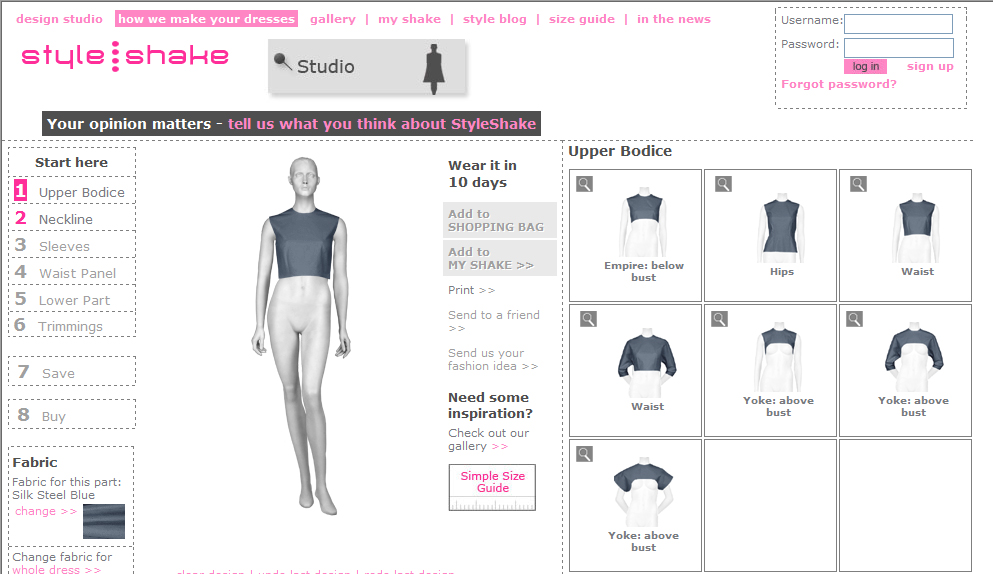Magnify the short-sleeved Yoke above bust tile
993x574 pixels.
pyautogui.click(x=585, y=454)
